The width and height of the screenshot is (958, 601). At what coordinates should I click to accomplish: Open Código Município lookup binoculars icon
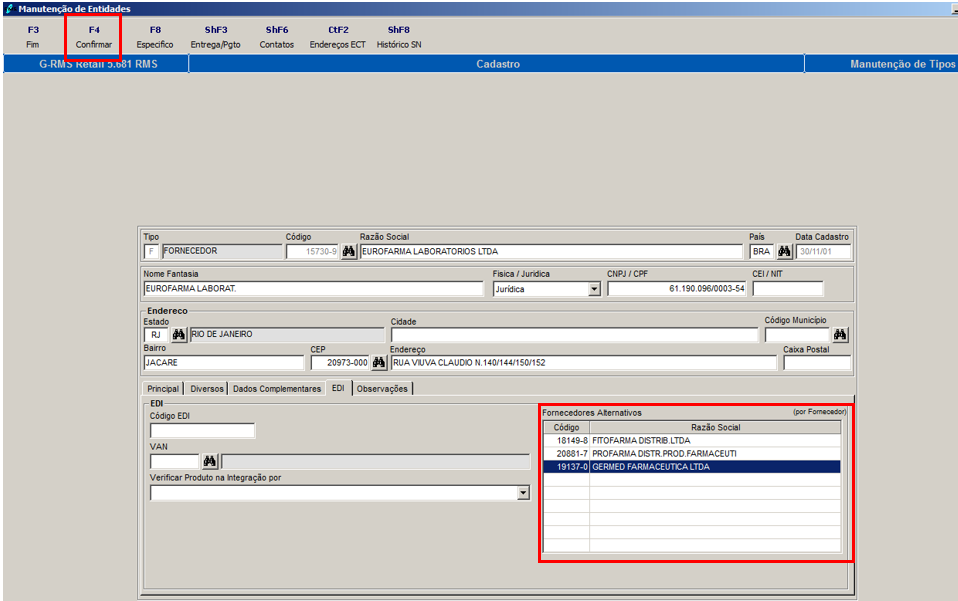coord(840,335)
